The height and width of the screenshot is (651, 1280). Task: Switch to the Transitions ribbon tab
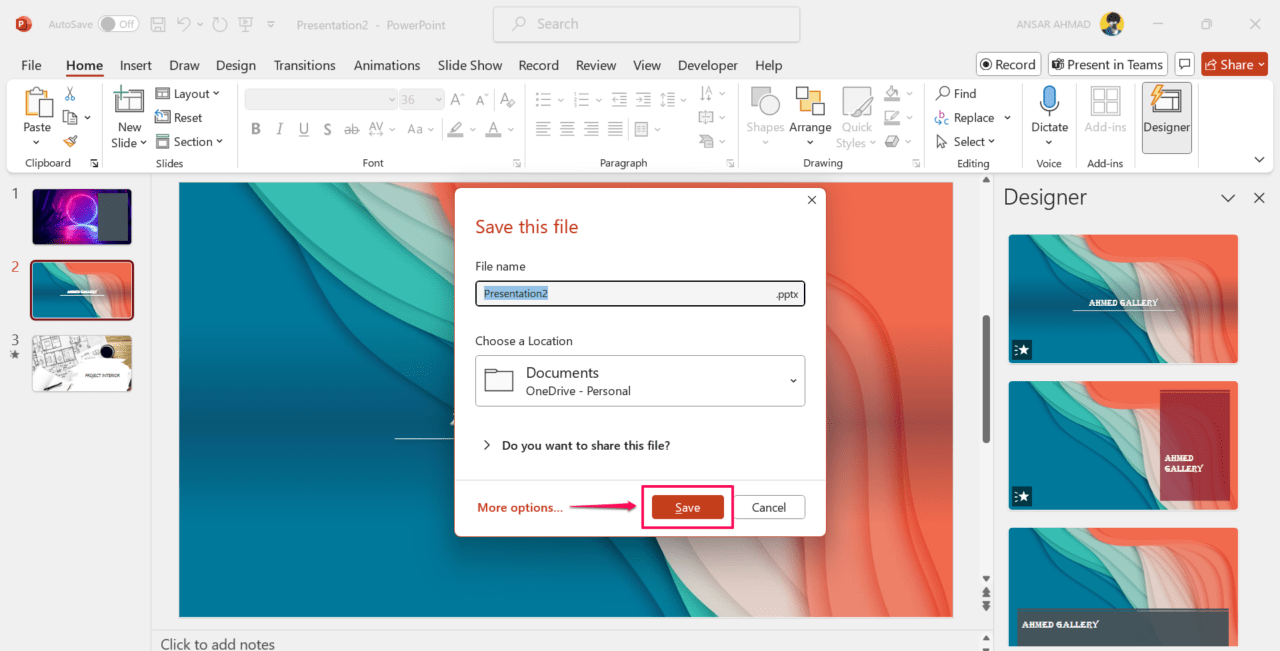304,65
